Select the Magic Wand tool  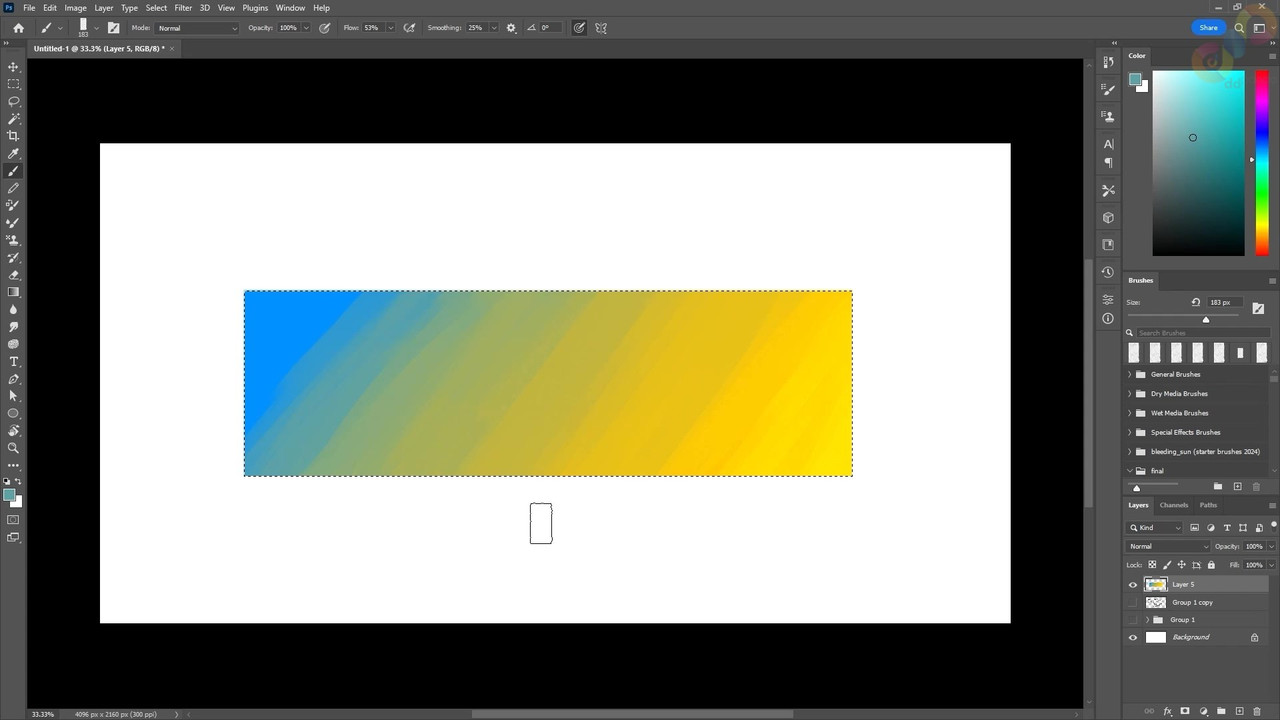click(14, 119)
